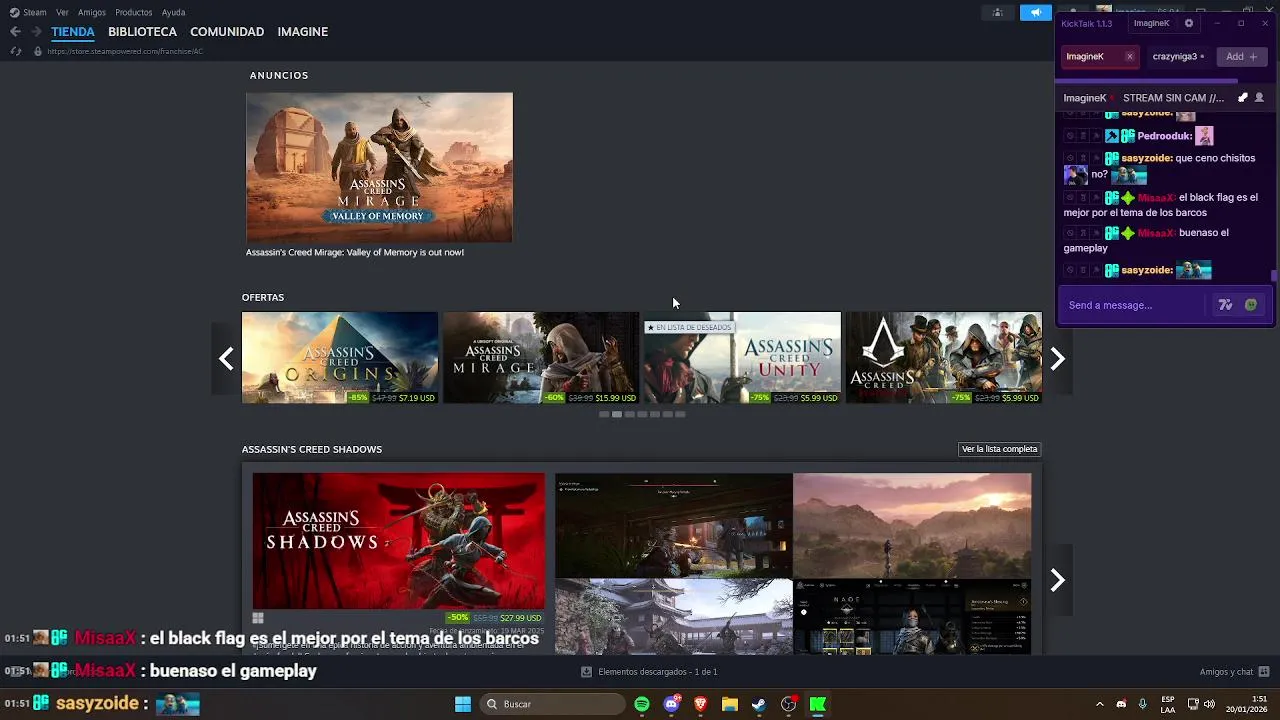This screenshot has height=720, width=1280.
Task: Open the Amigos menu
Action: click(92, 12)
